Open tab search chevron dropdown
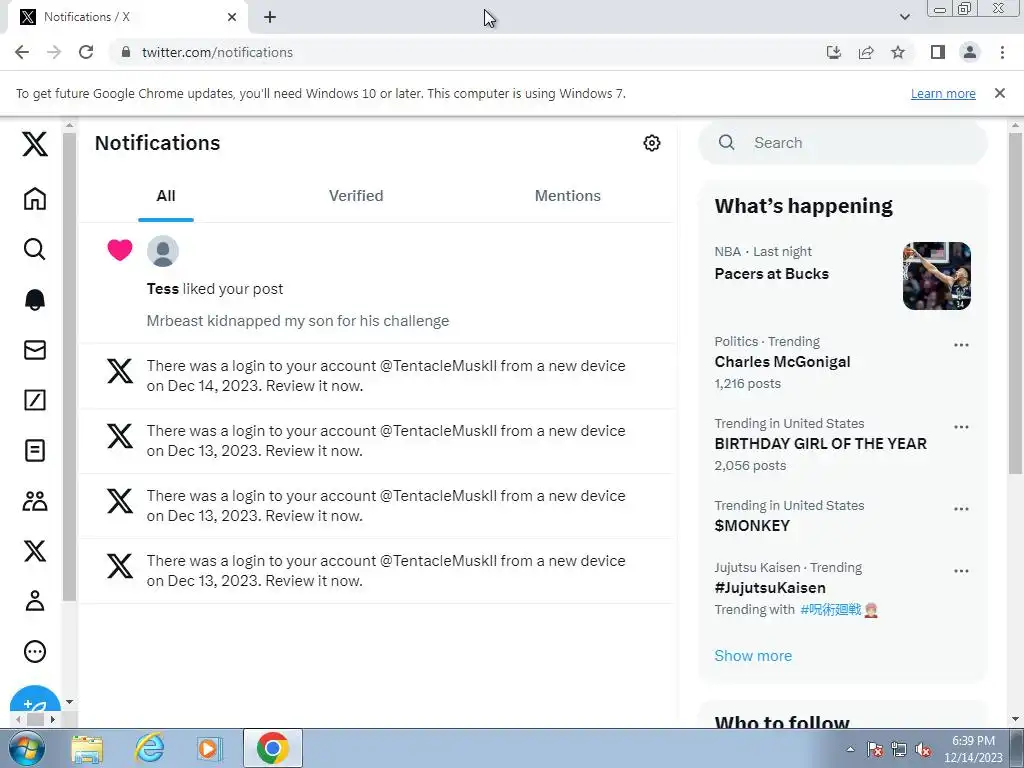 click(x=904, y=17)
